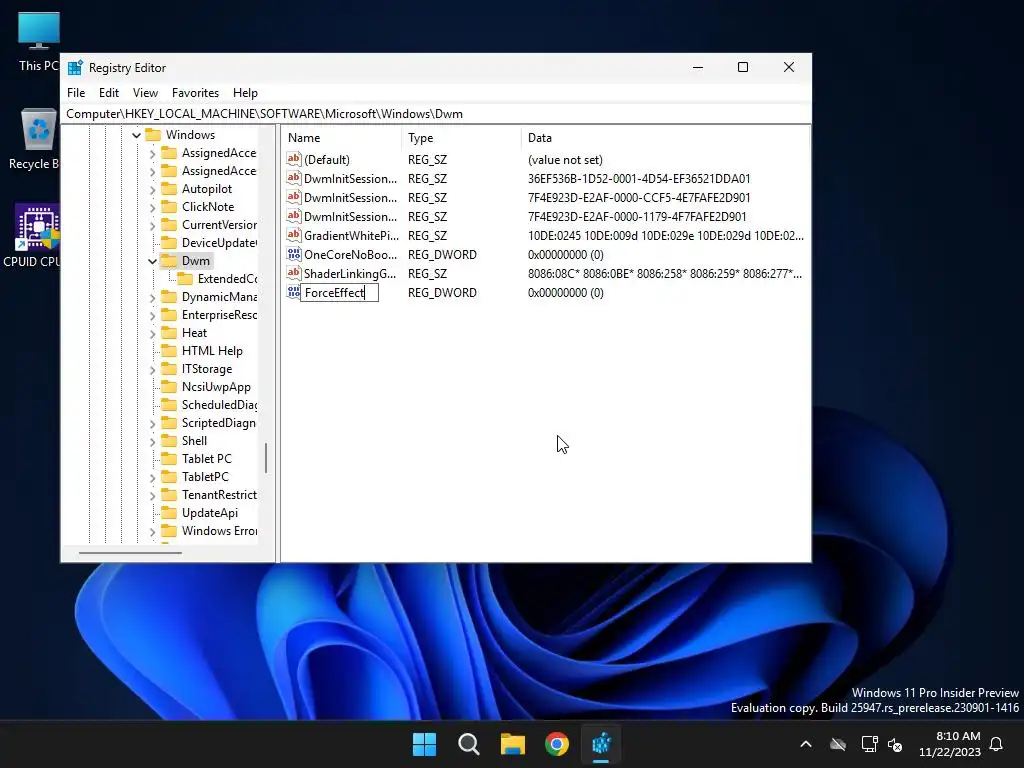Select the AssignedAcce key above Autopilot

tap(219, 171)
